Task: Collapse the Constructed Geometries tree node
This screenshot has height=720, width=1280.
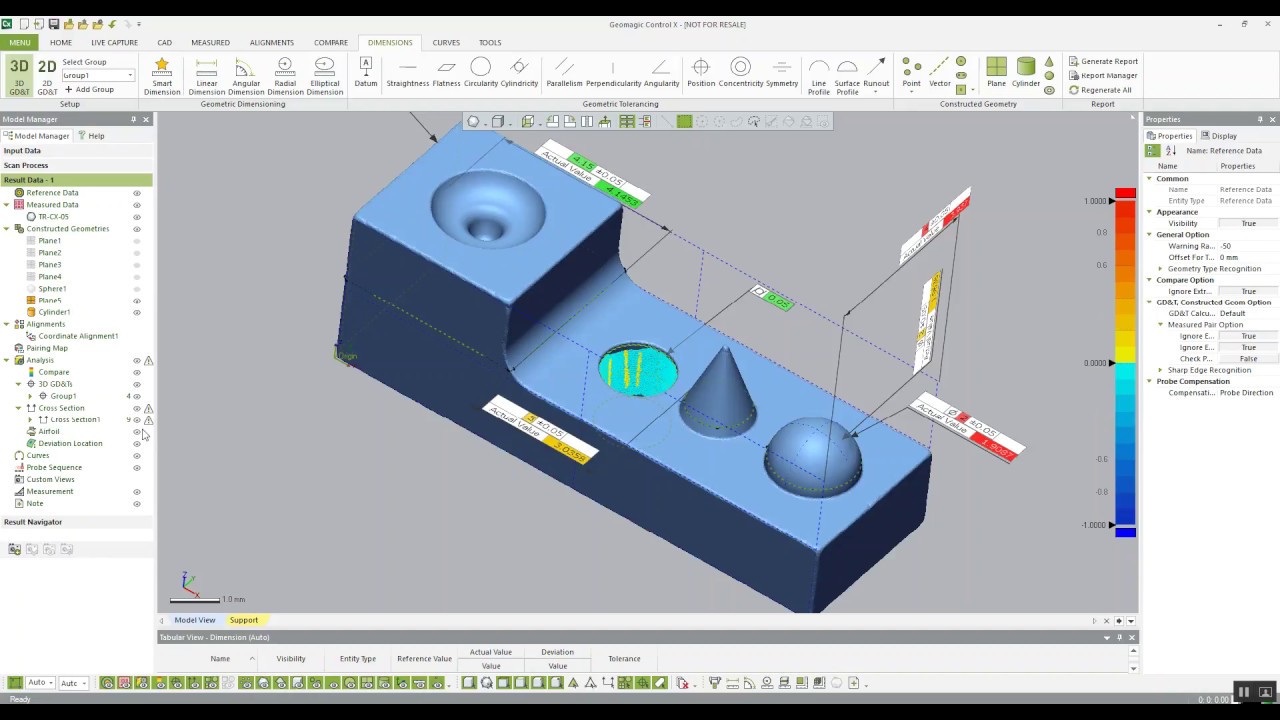Action: point(6,229)
